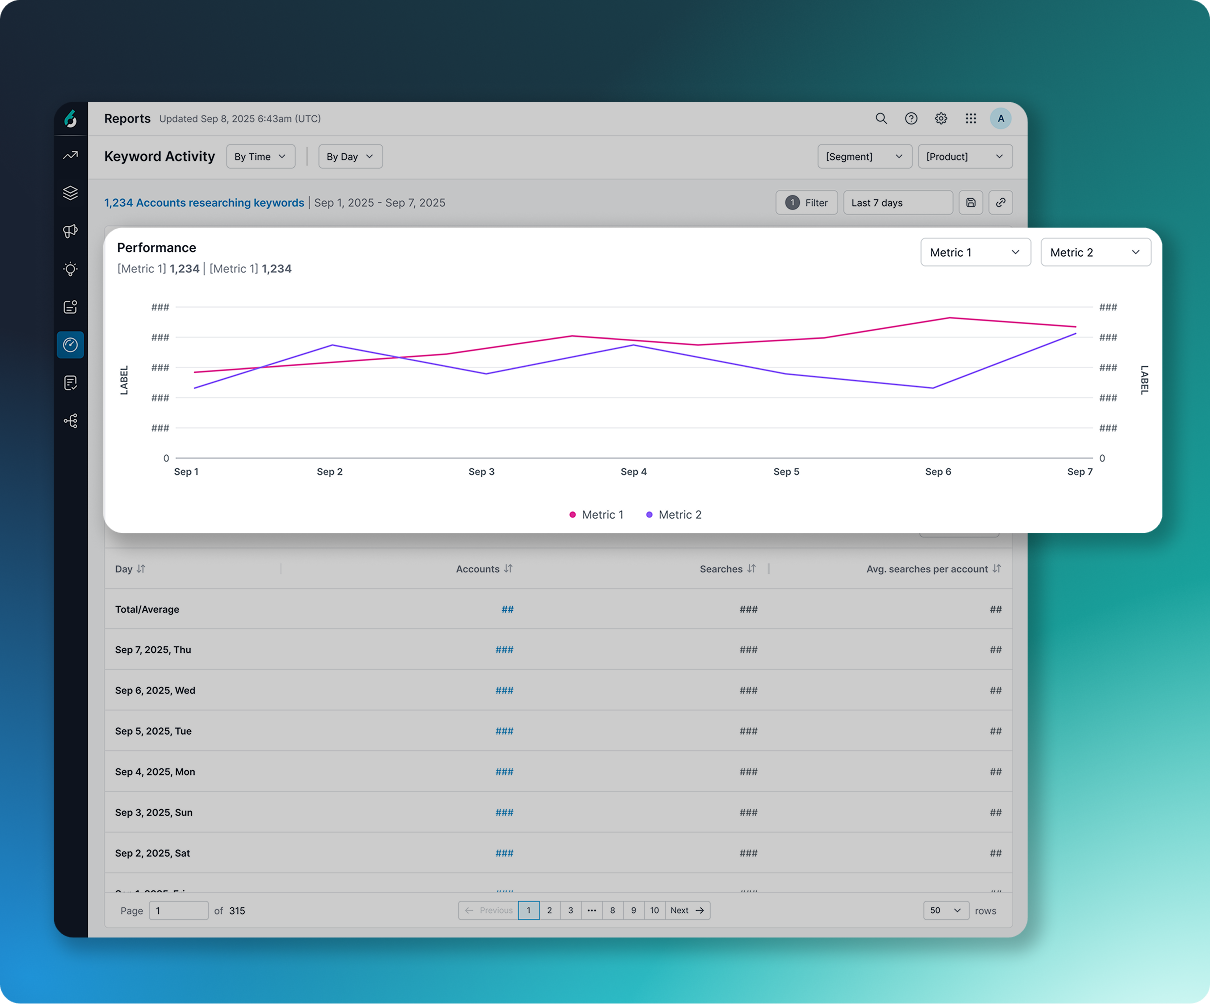Sort by Avg. searches per account arrows
Screen dimensions: 1210x1004
(x=996, y=569)
